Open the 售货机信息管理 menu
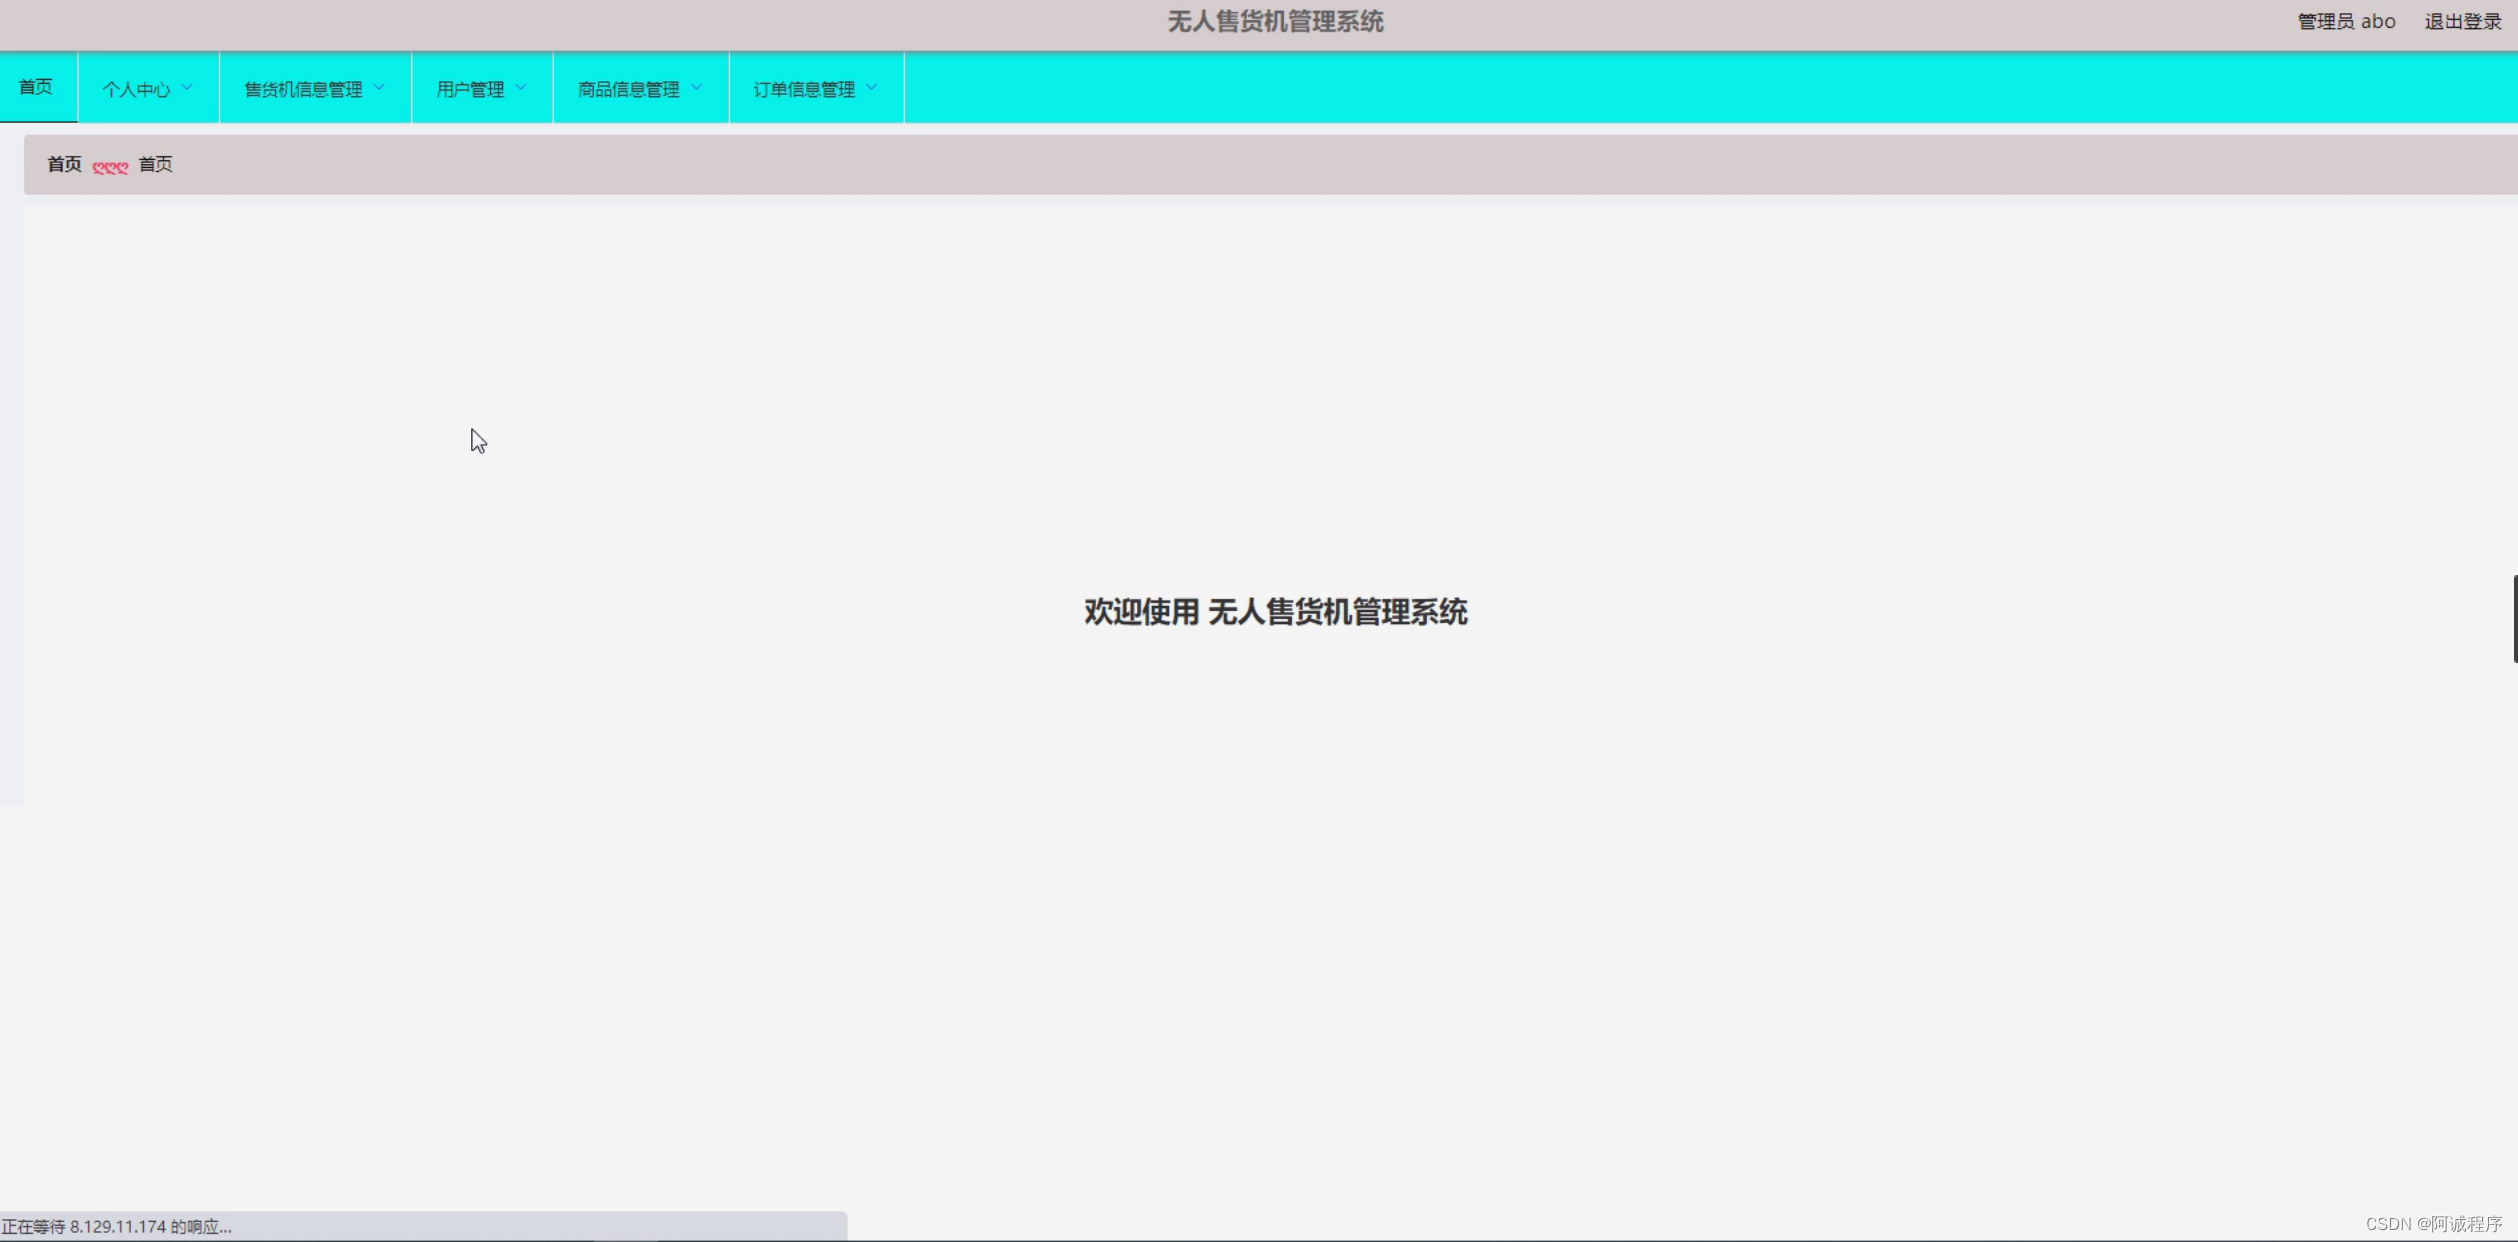Screen dimensions: 2518x1242 click(x=303, y=90)
